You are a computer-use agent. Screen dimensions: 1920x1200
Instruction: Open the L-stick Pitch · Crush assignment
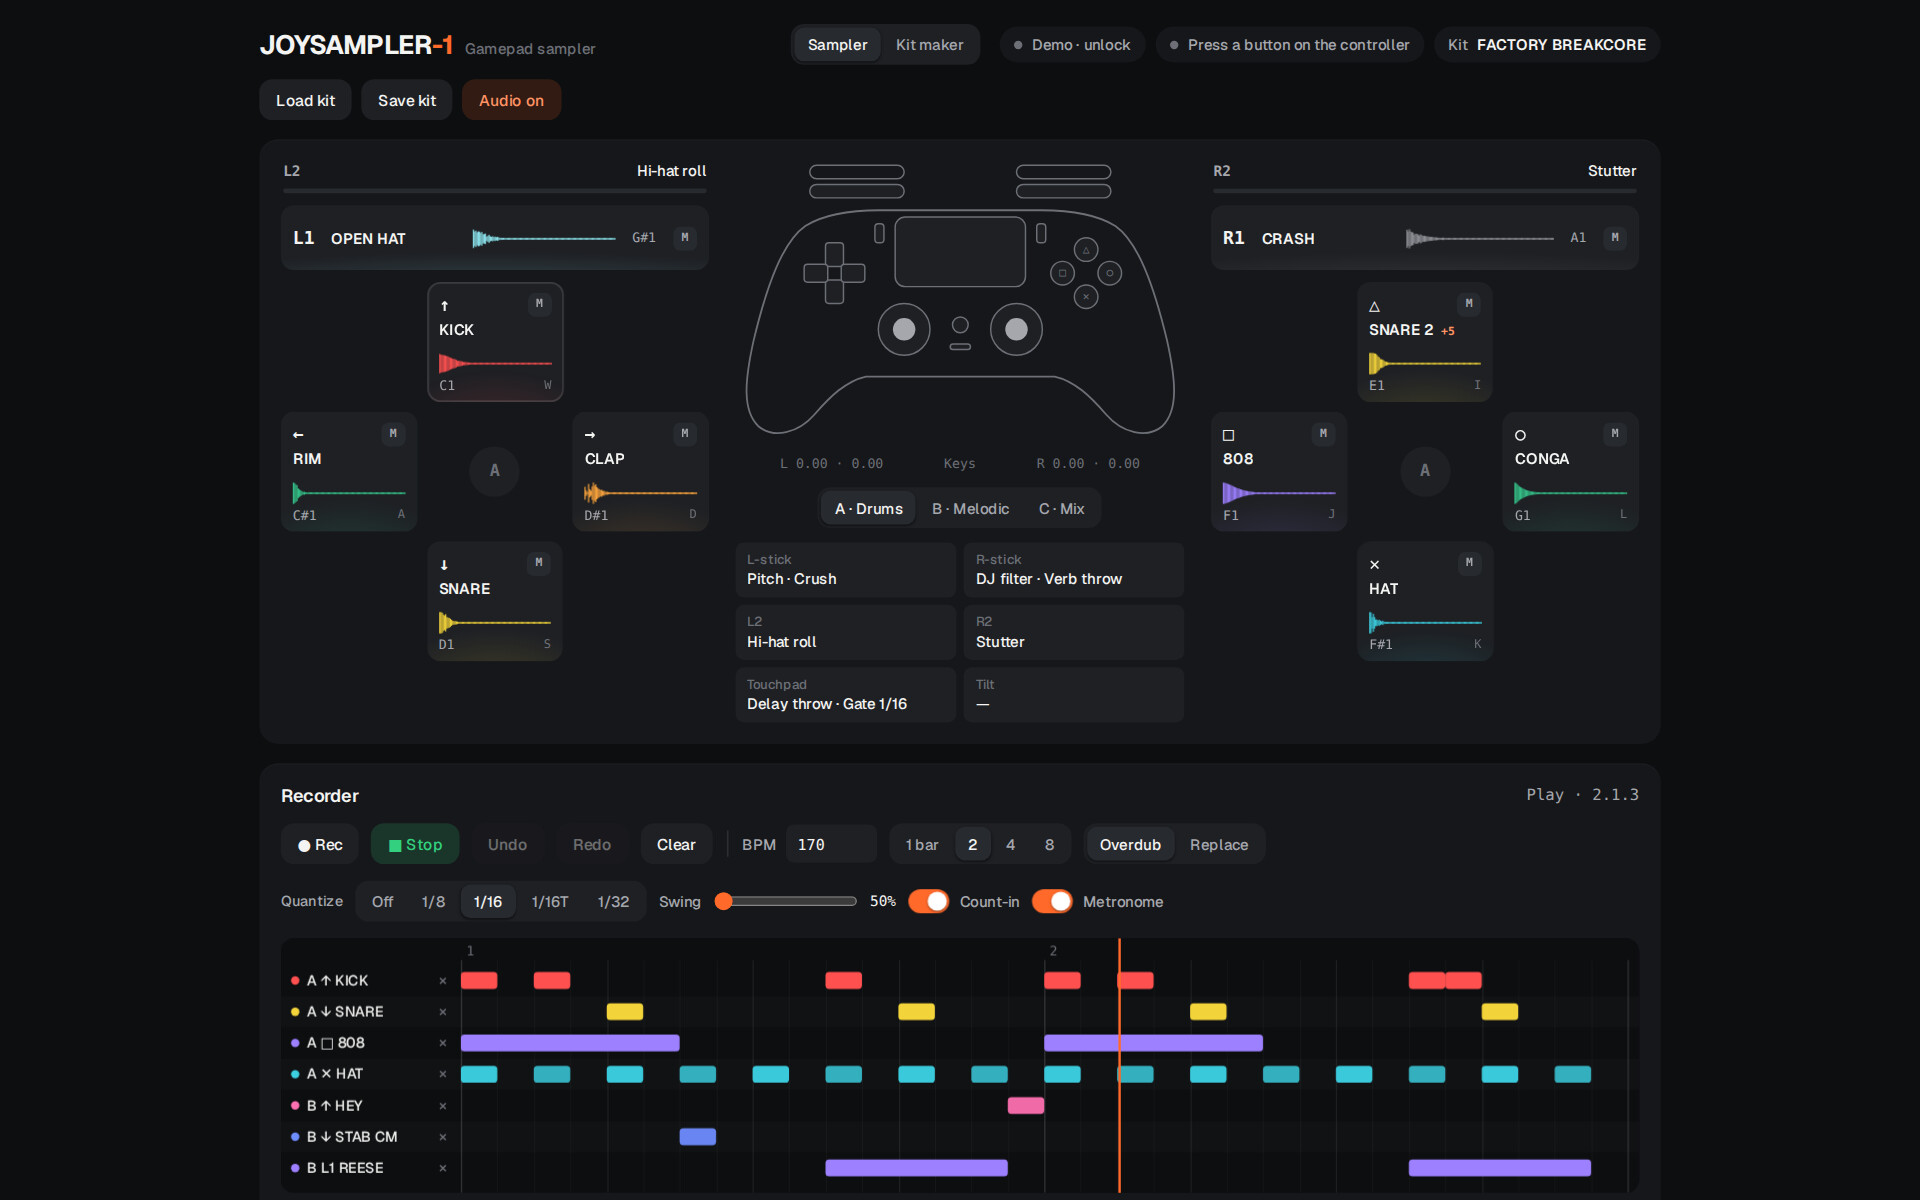click(x=845, y=570)
